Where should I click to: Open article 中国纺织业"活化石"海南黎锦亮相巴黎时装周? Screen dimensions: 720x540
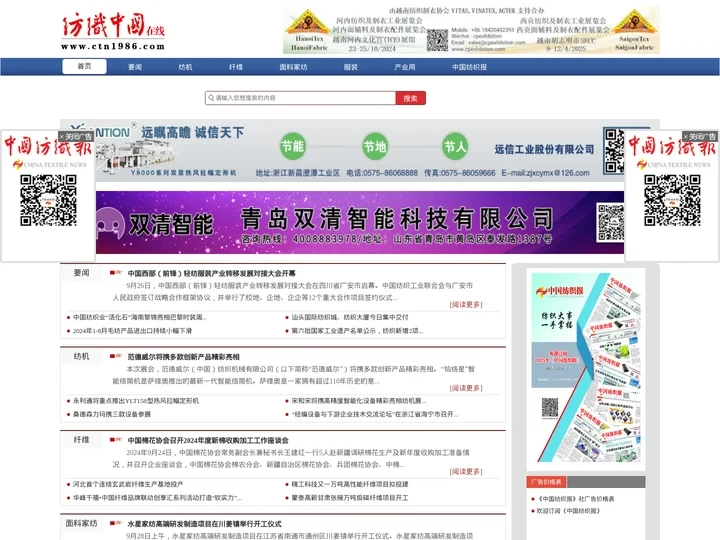coord(140,317)
